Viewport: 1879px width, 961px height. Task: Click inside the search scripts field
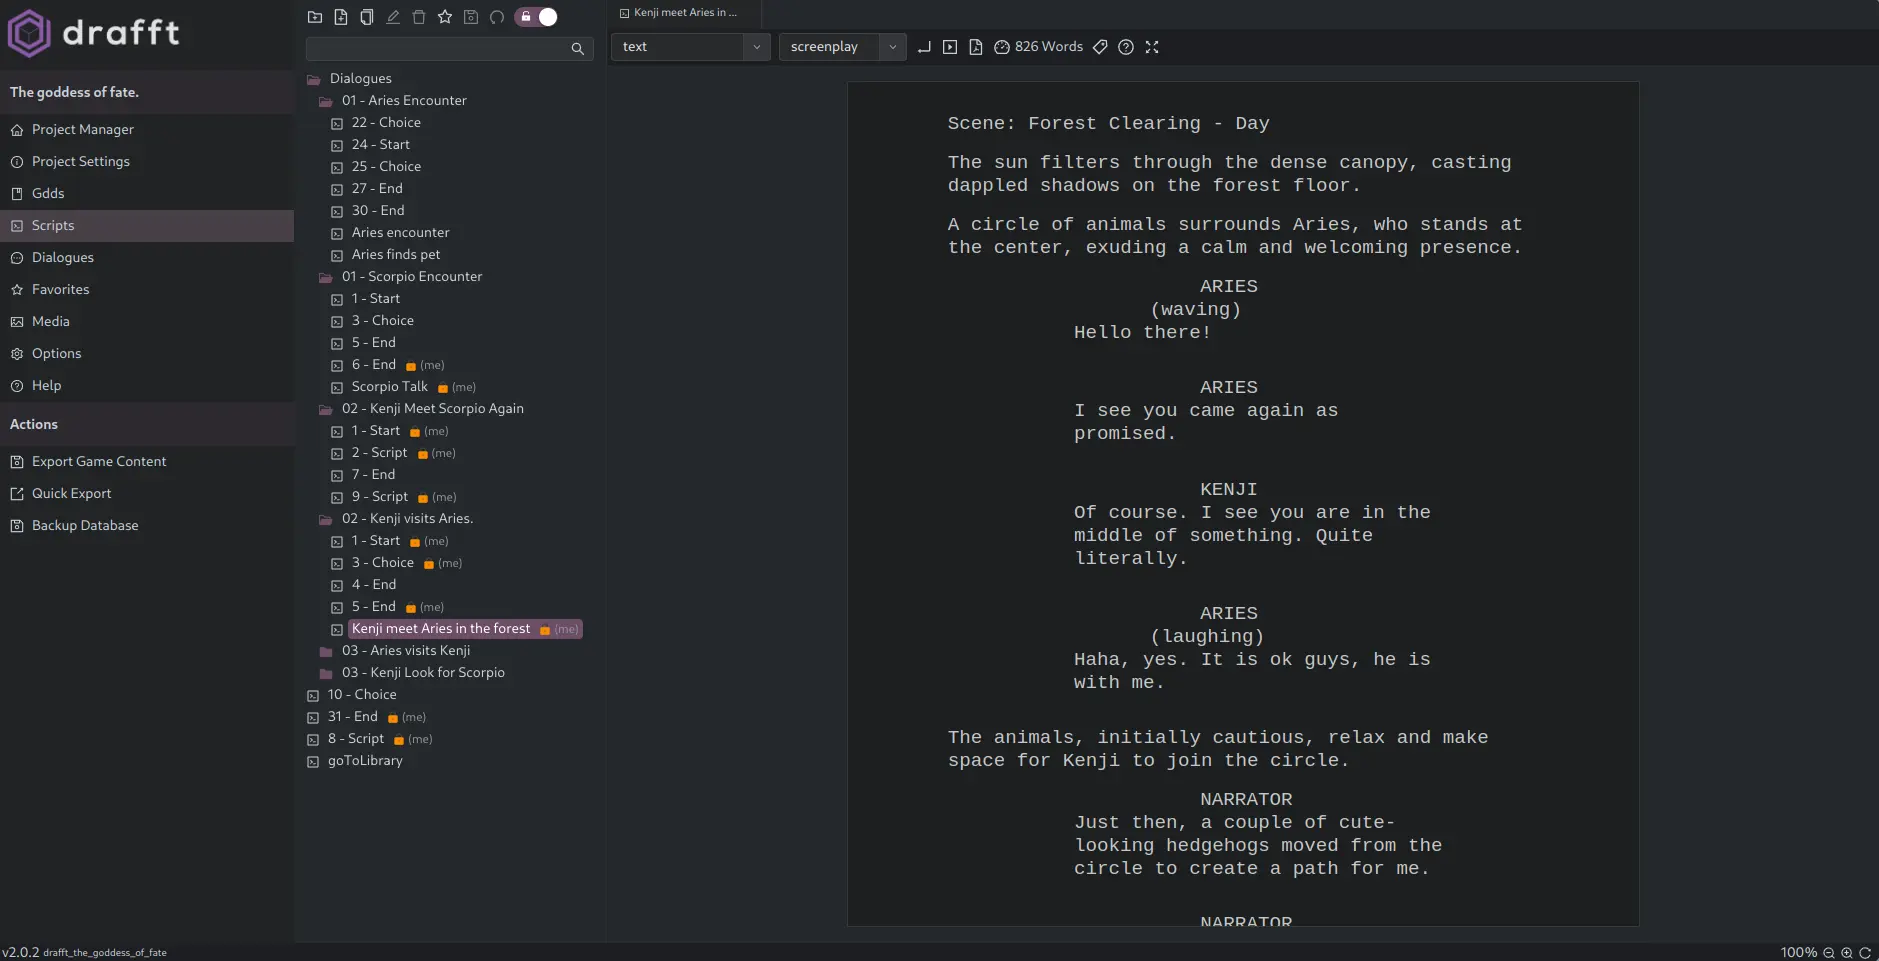pyautogui.click(x=440, y=48)
